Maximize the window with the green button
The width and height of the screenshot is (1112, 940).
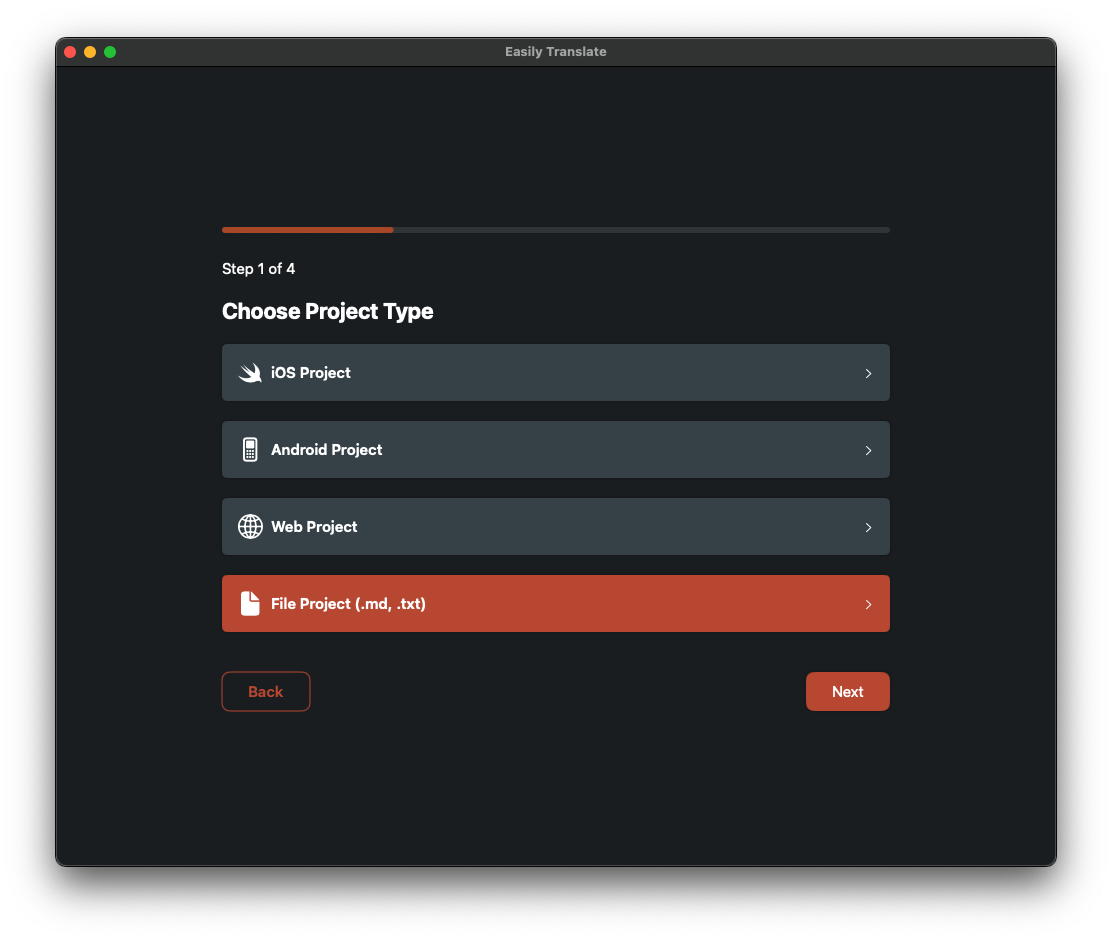point(110,52)
